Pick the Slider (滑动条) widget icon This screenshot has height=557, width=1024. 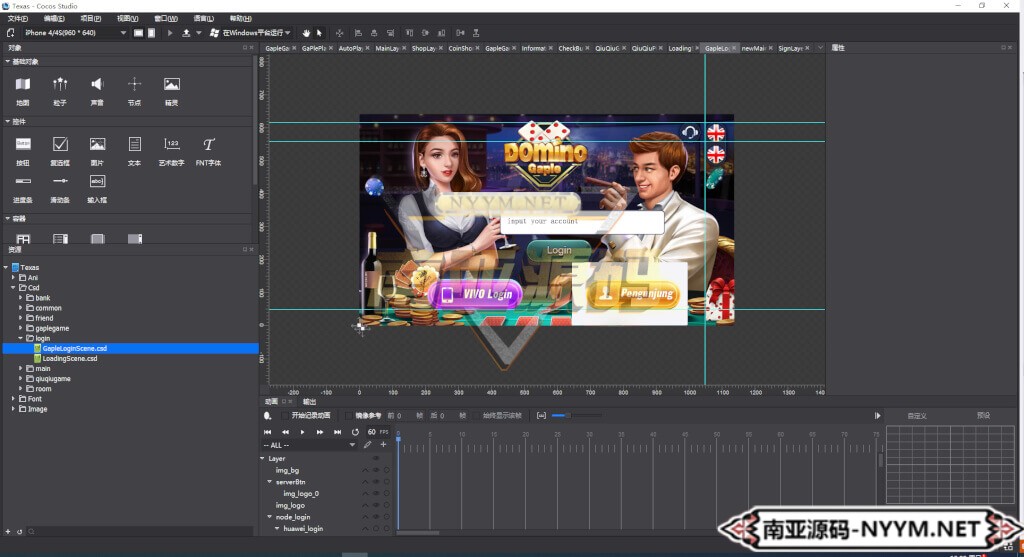pyautogui.click(x=60, y=181)
